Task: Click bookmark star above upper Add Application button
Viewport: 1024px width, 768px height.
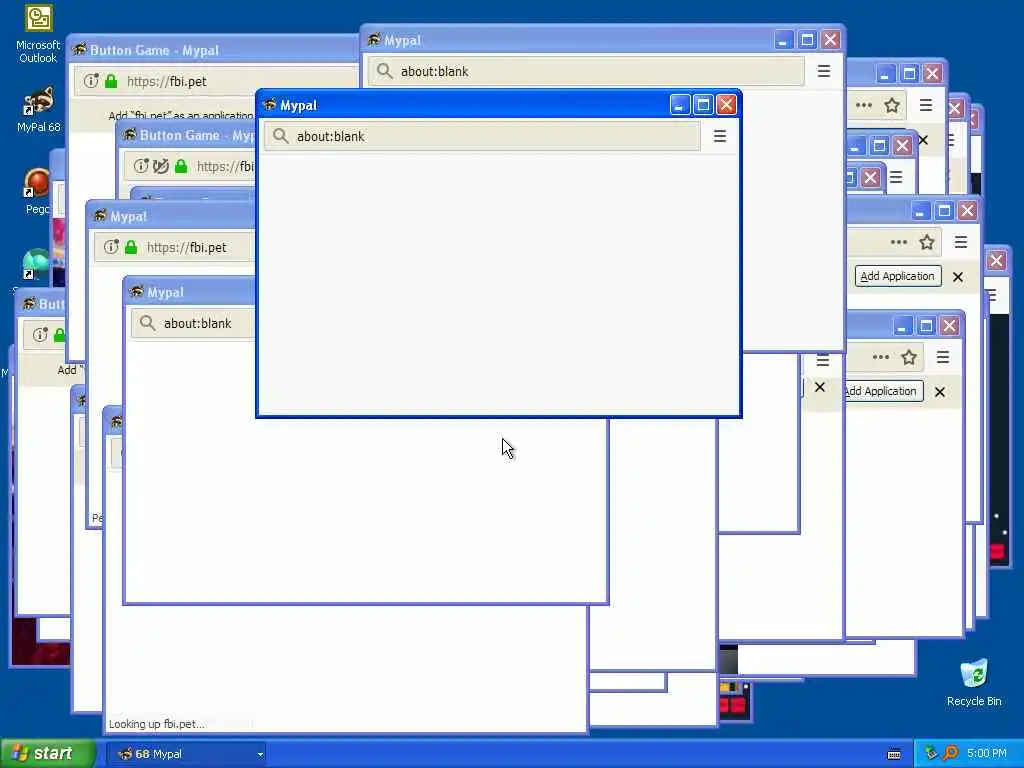Action: point(927,242)
